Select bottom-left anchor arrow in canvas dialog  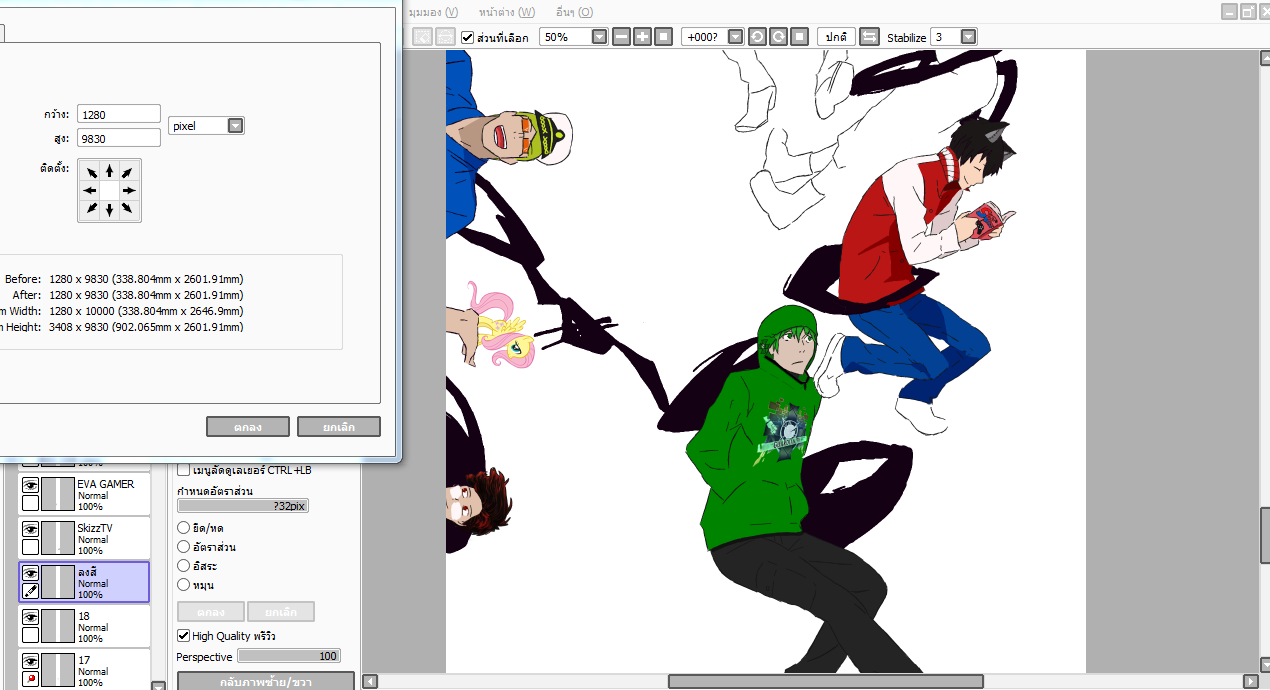point(91,208)
